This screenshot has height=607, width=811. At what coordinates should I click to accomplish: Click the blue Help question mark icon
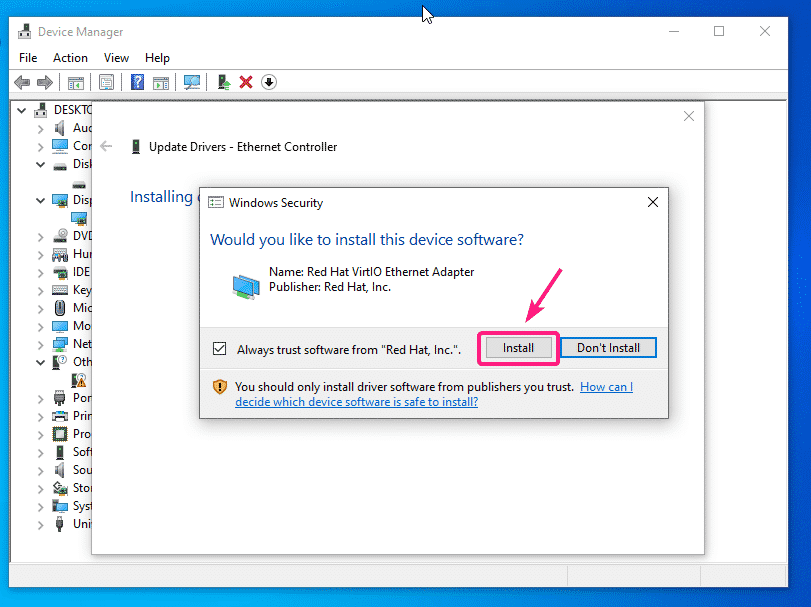[x=137, y=82]
